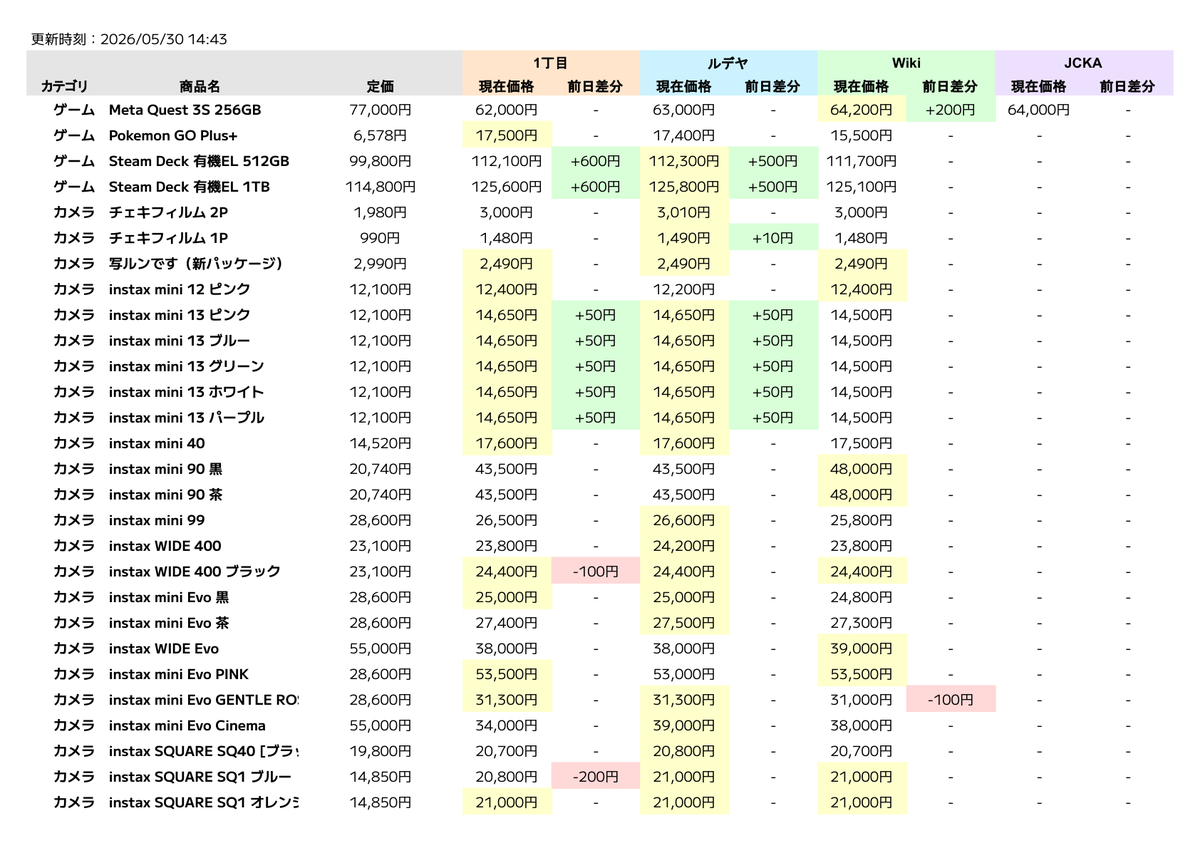The image size is (1200, 848).
Task: Click the 25,800円 Wiki price cell
Action: 862,520
